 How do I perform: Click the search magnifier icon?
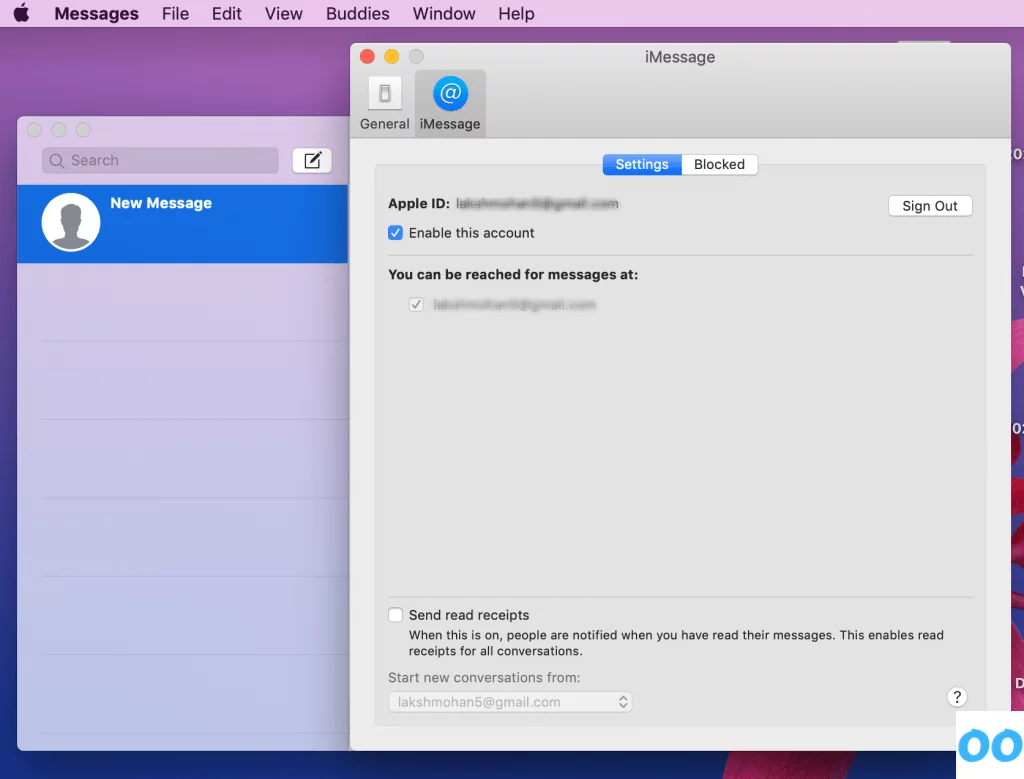57,161
